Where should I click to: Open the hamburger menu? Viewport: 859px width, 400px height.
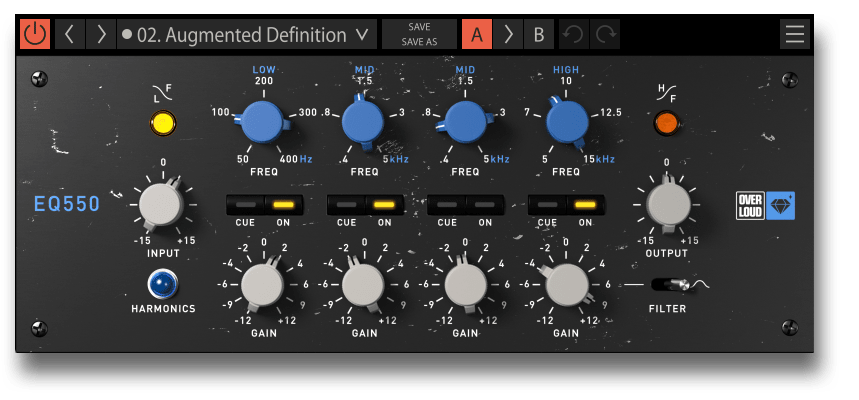click(795, 35)
